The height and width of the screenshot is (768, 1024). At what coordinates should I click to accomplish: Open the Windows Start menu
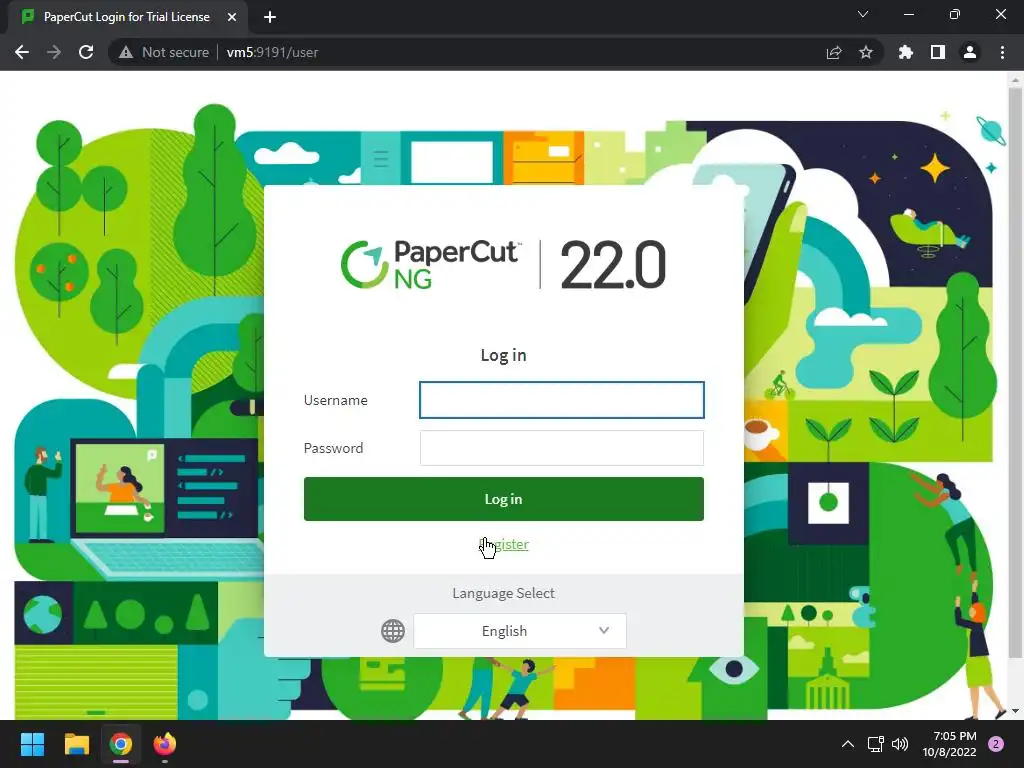32,744
